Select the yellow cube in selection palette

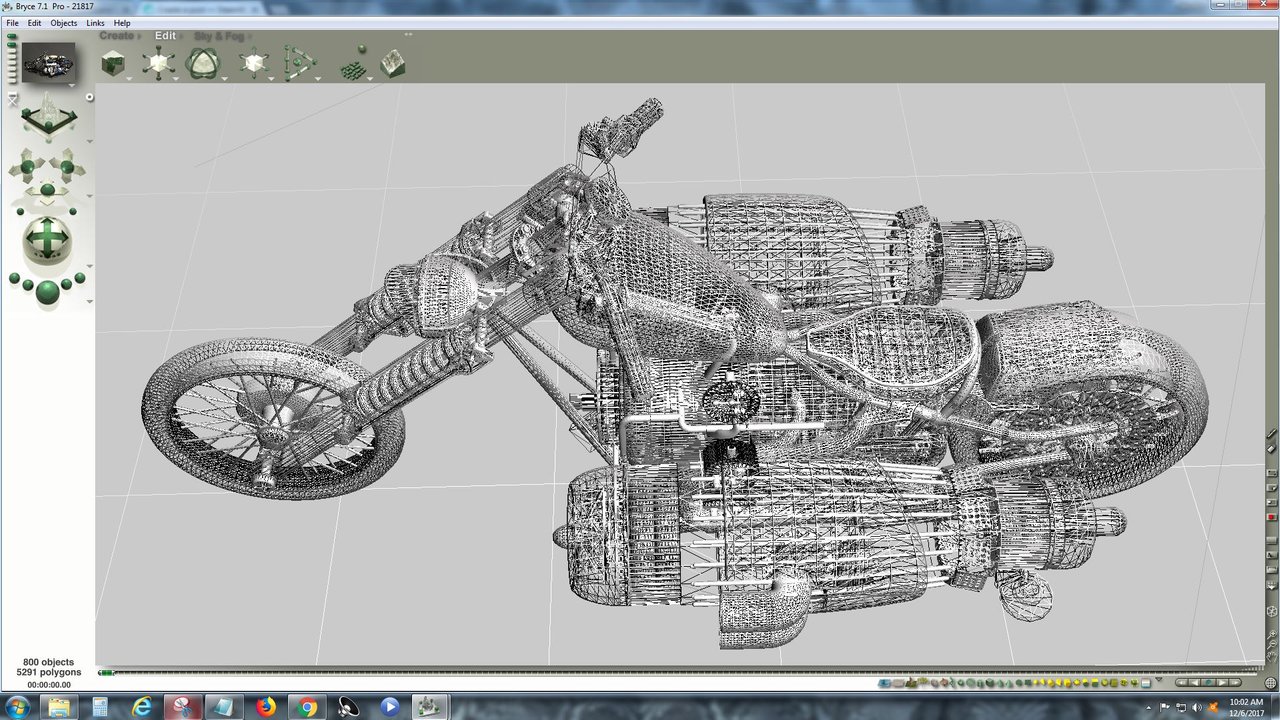[x=1068, y=683]
